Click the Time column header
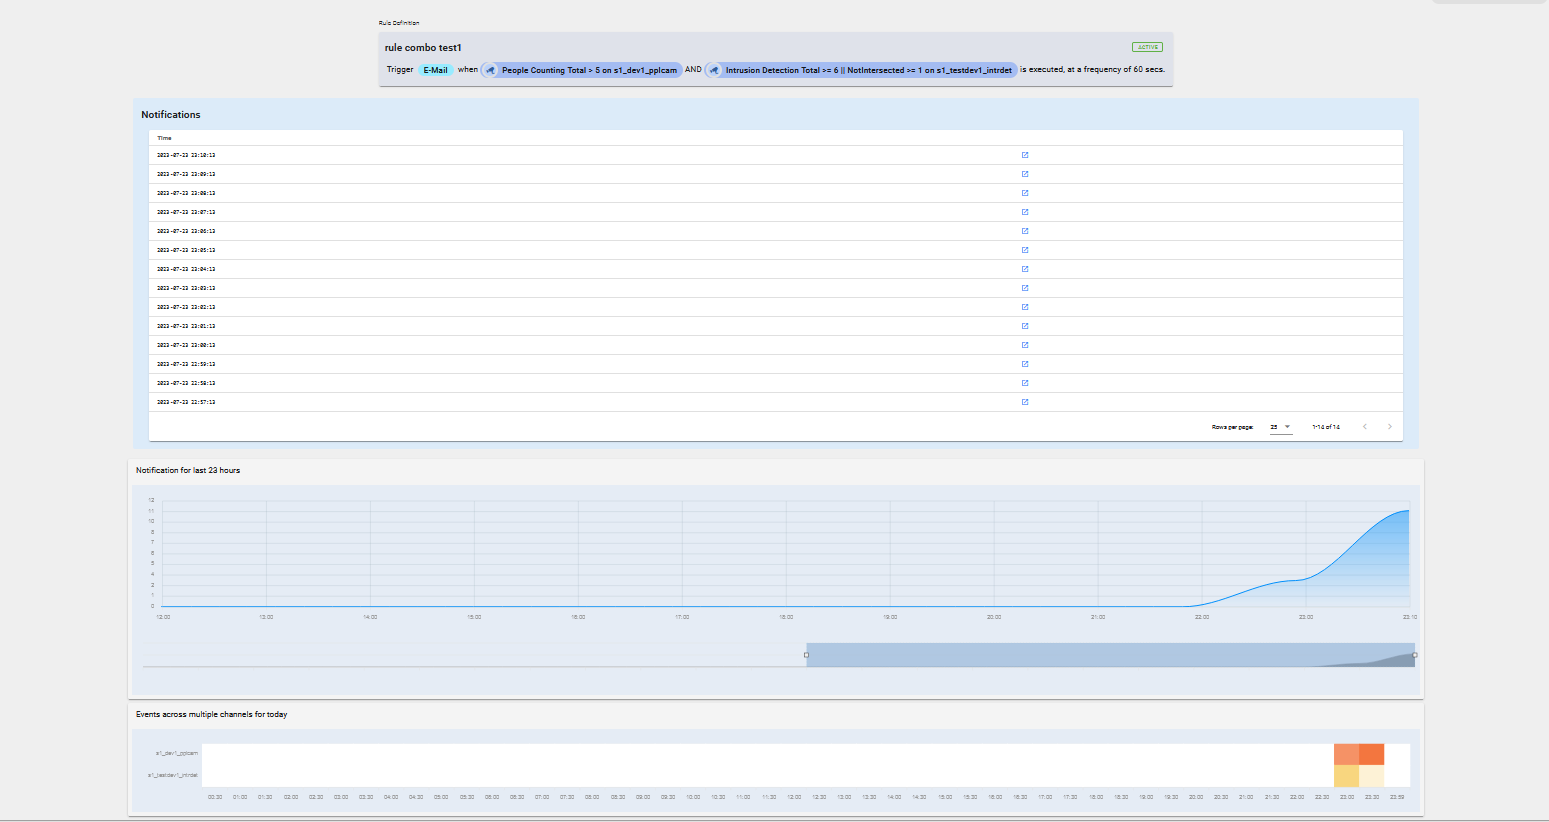This screenshot has height=822, width=1549. [x=165, y=138]
